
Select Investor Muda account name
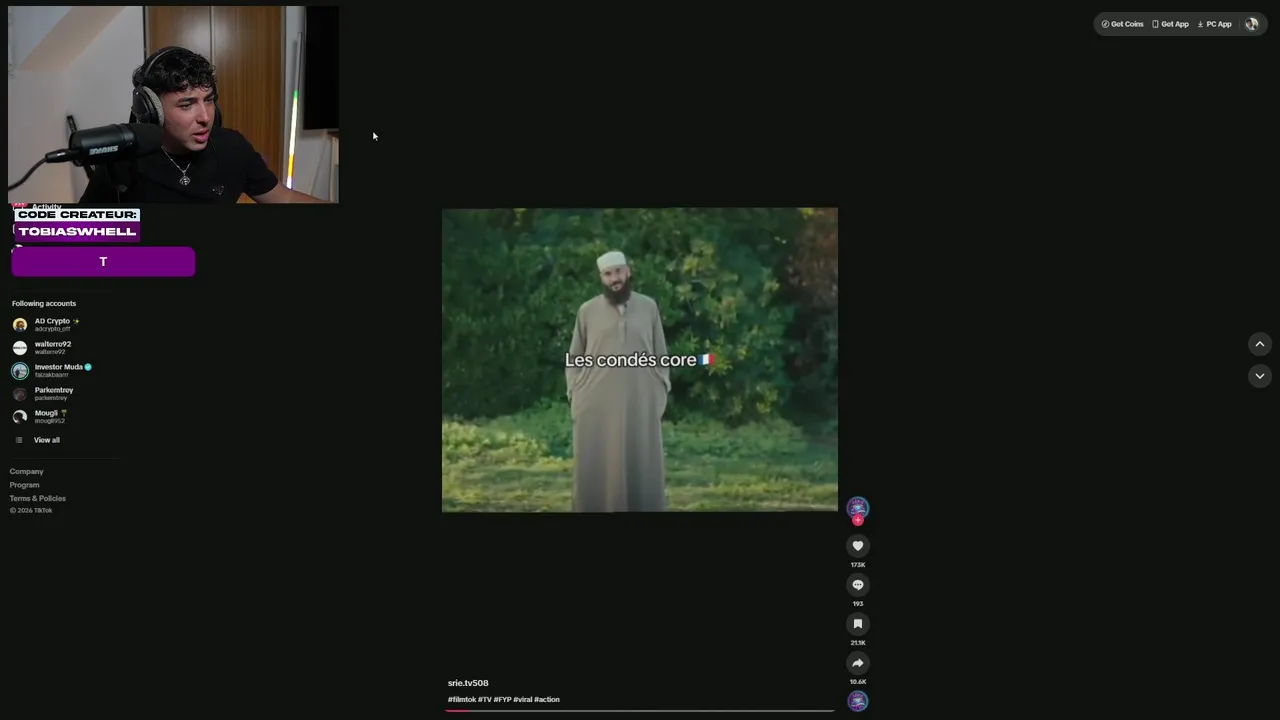click(59, 367)
